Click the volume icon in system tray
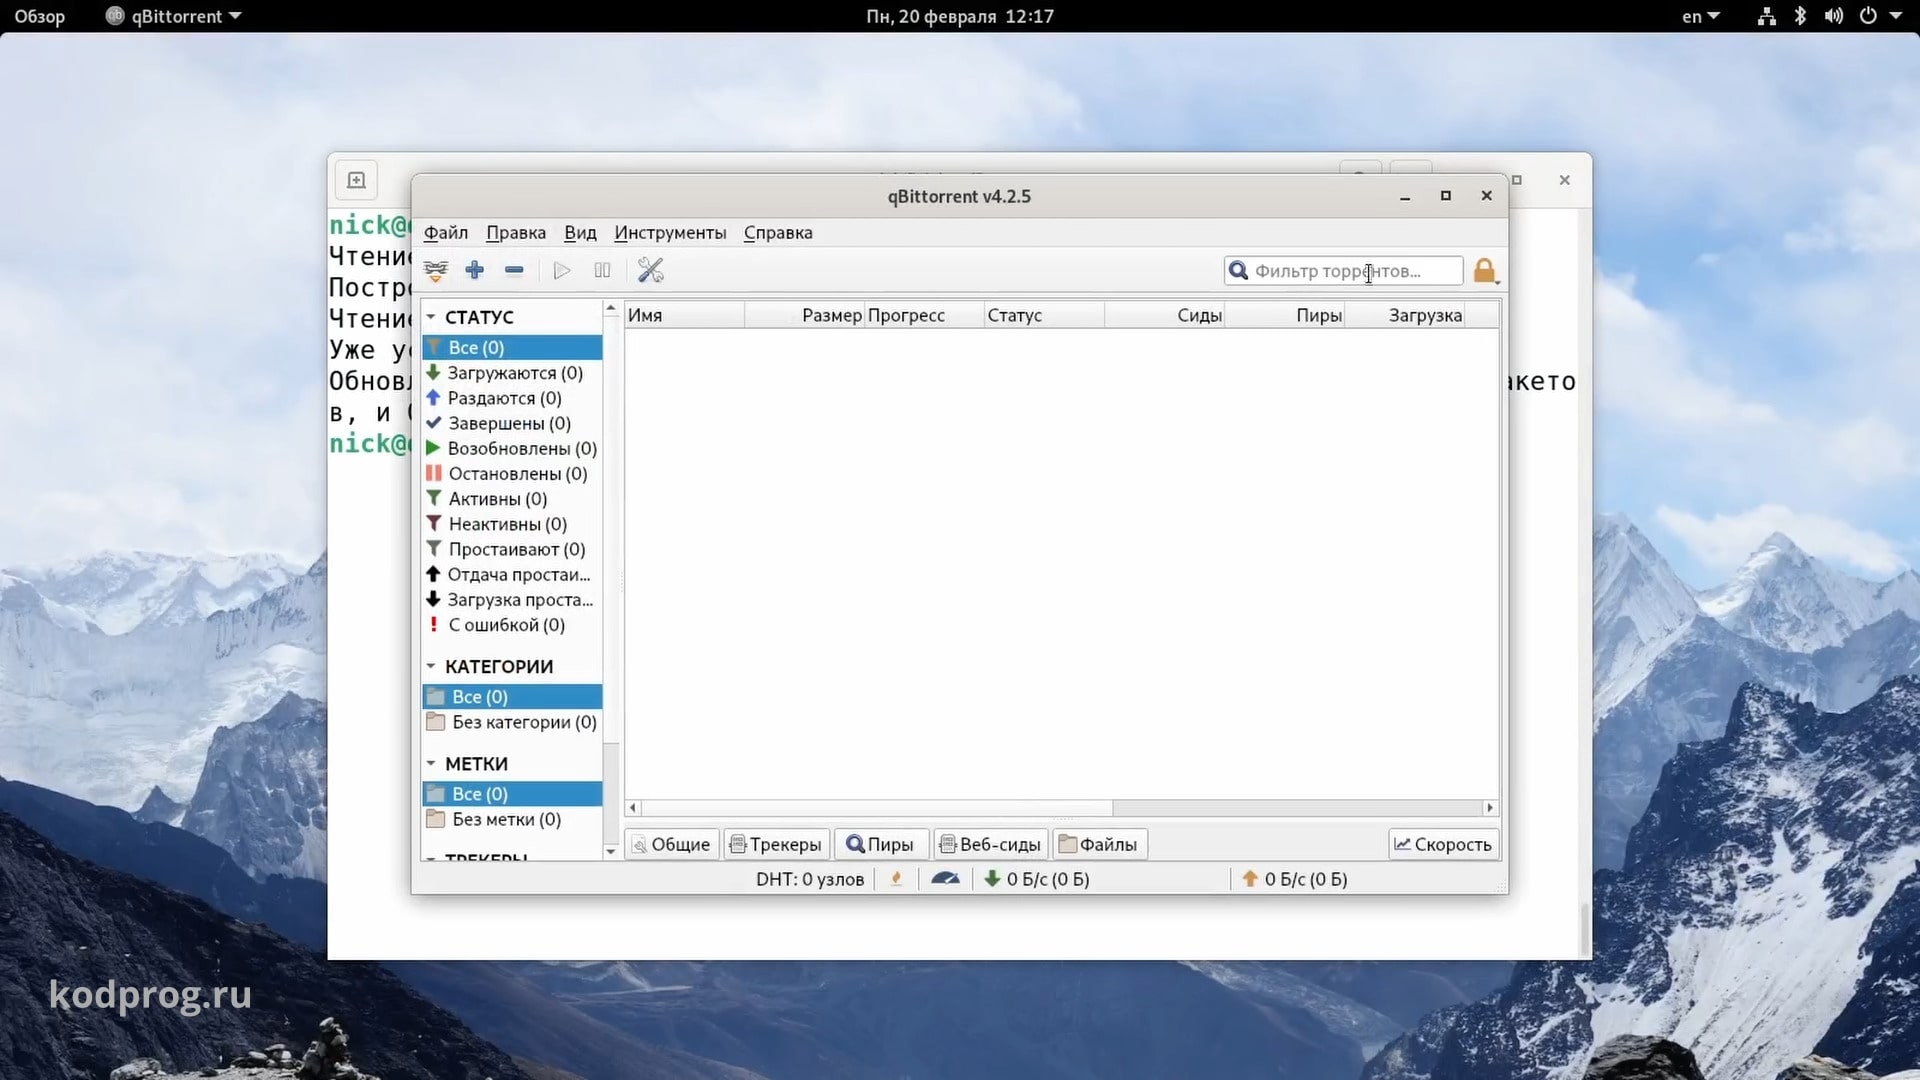 (x=1833, y=16)
